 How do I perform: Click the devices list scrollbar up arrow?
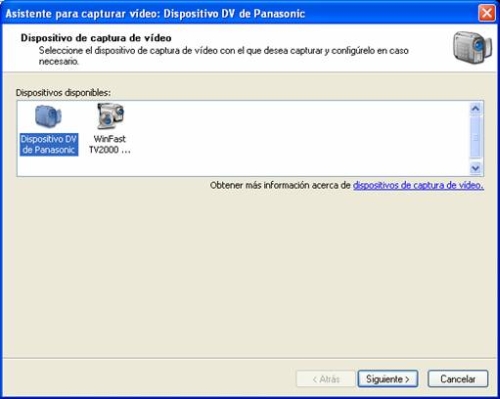(475, 109)
